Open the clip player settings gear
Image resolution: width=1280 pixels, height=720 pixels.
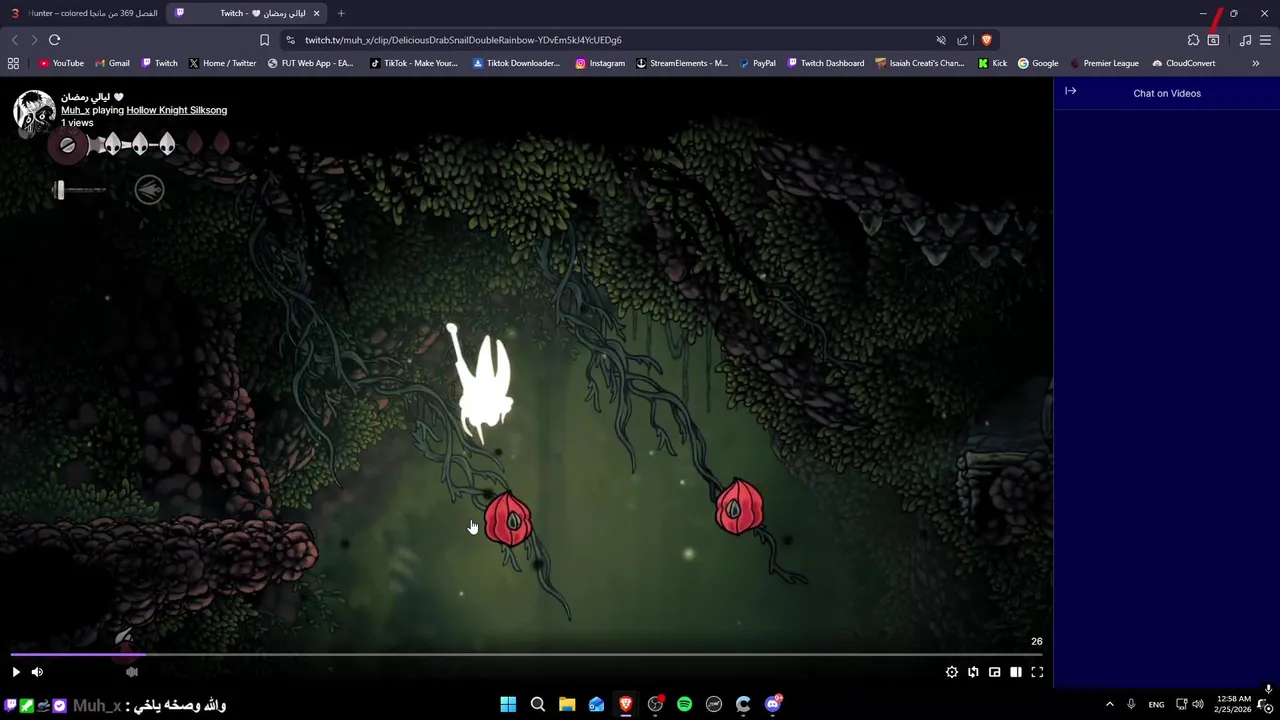pyautogui.click(x=952, y=672)
